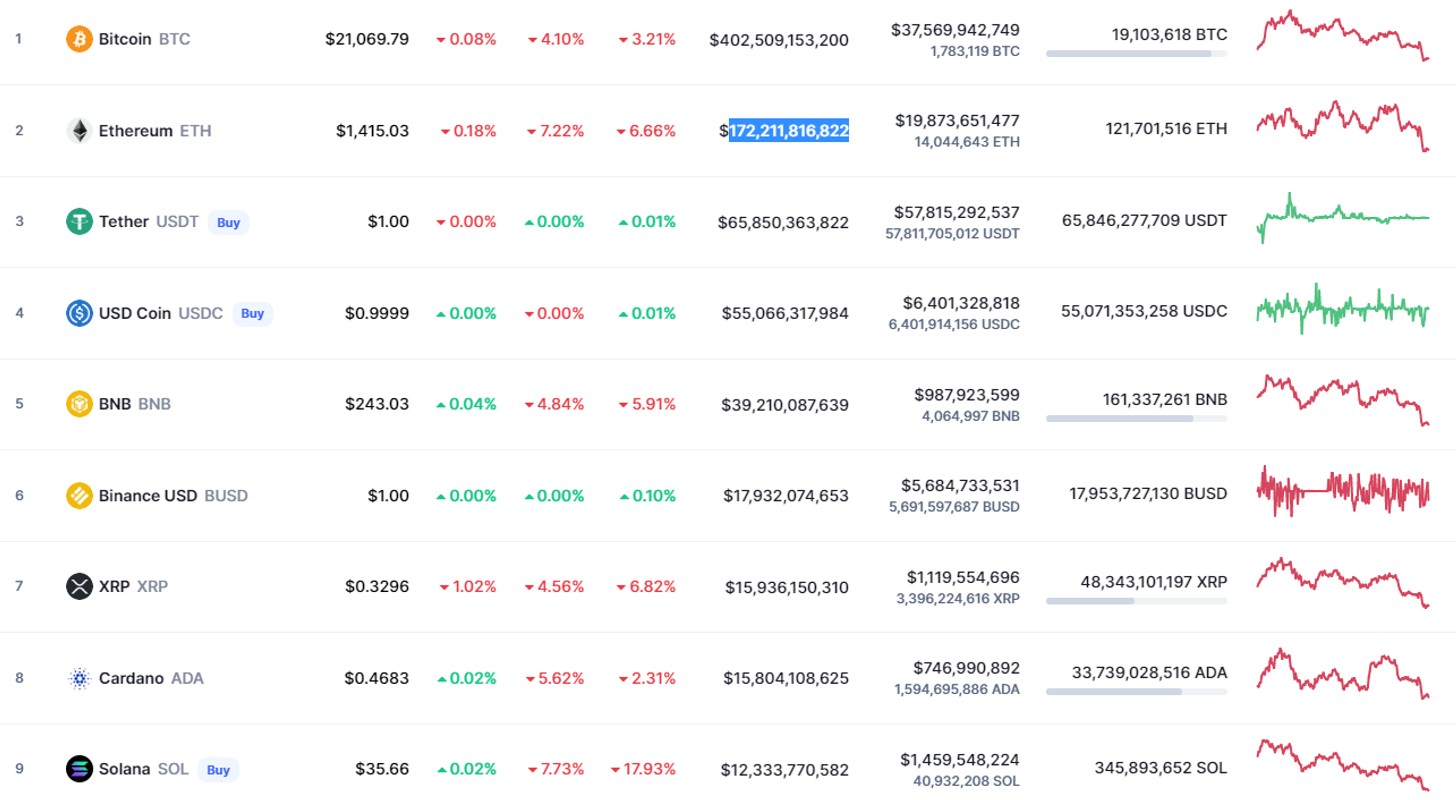Click Ethereum 24h change 7.22%
1456x800 pixels.
point(556,131)
